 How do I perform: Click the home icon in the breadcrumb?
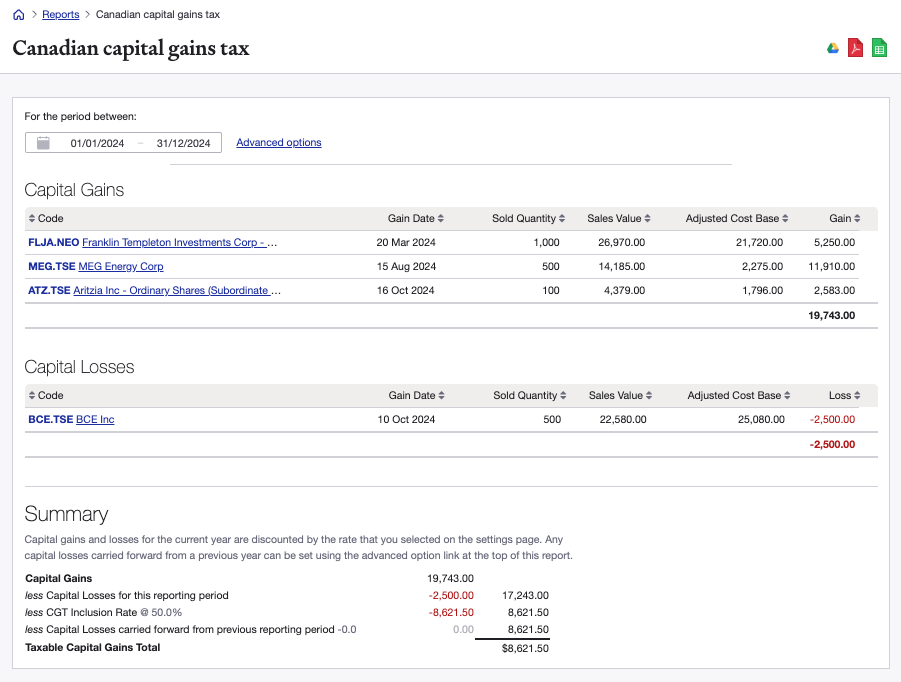coord(18,15)
